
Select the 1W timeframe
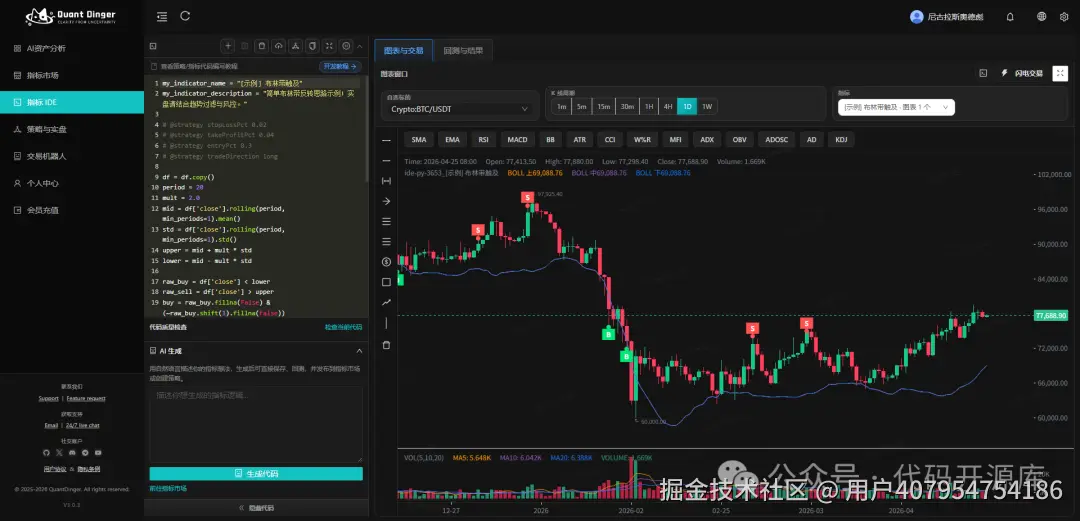[x=707, y=107]
